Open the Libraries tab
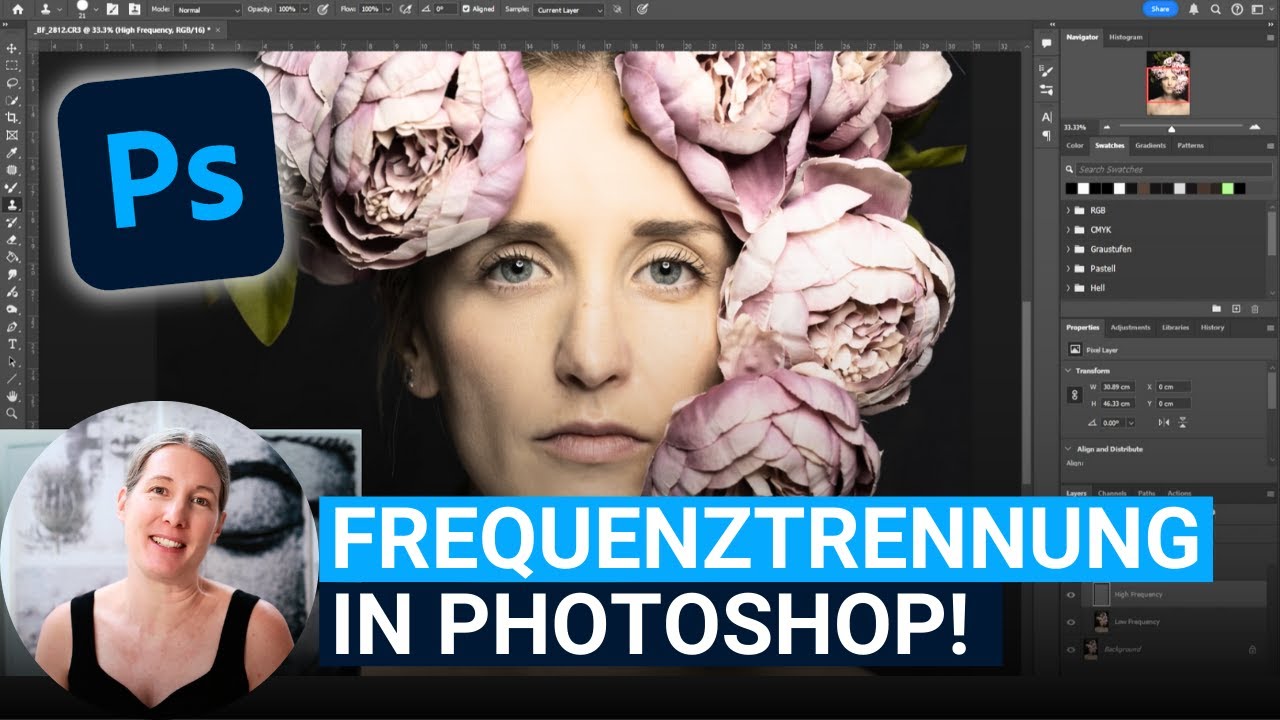The height and width of the screenshot is (720, 1280). (x=1175, y=328)
